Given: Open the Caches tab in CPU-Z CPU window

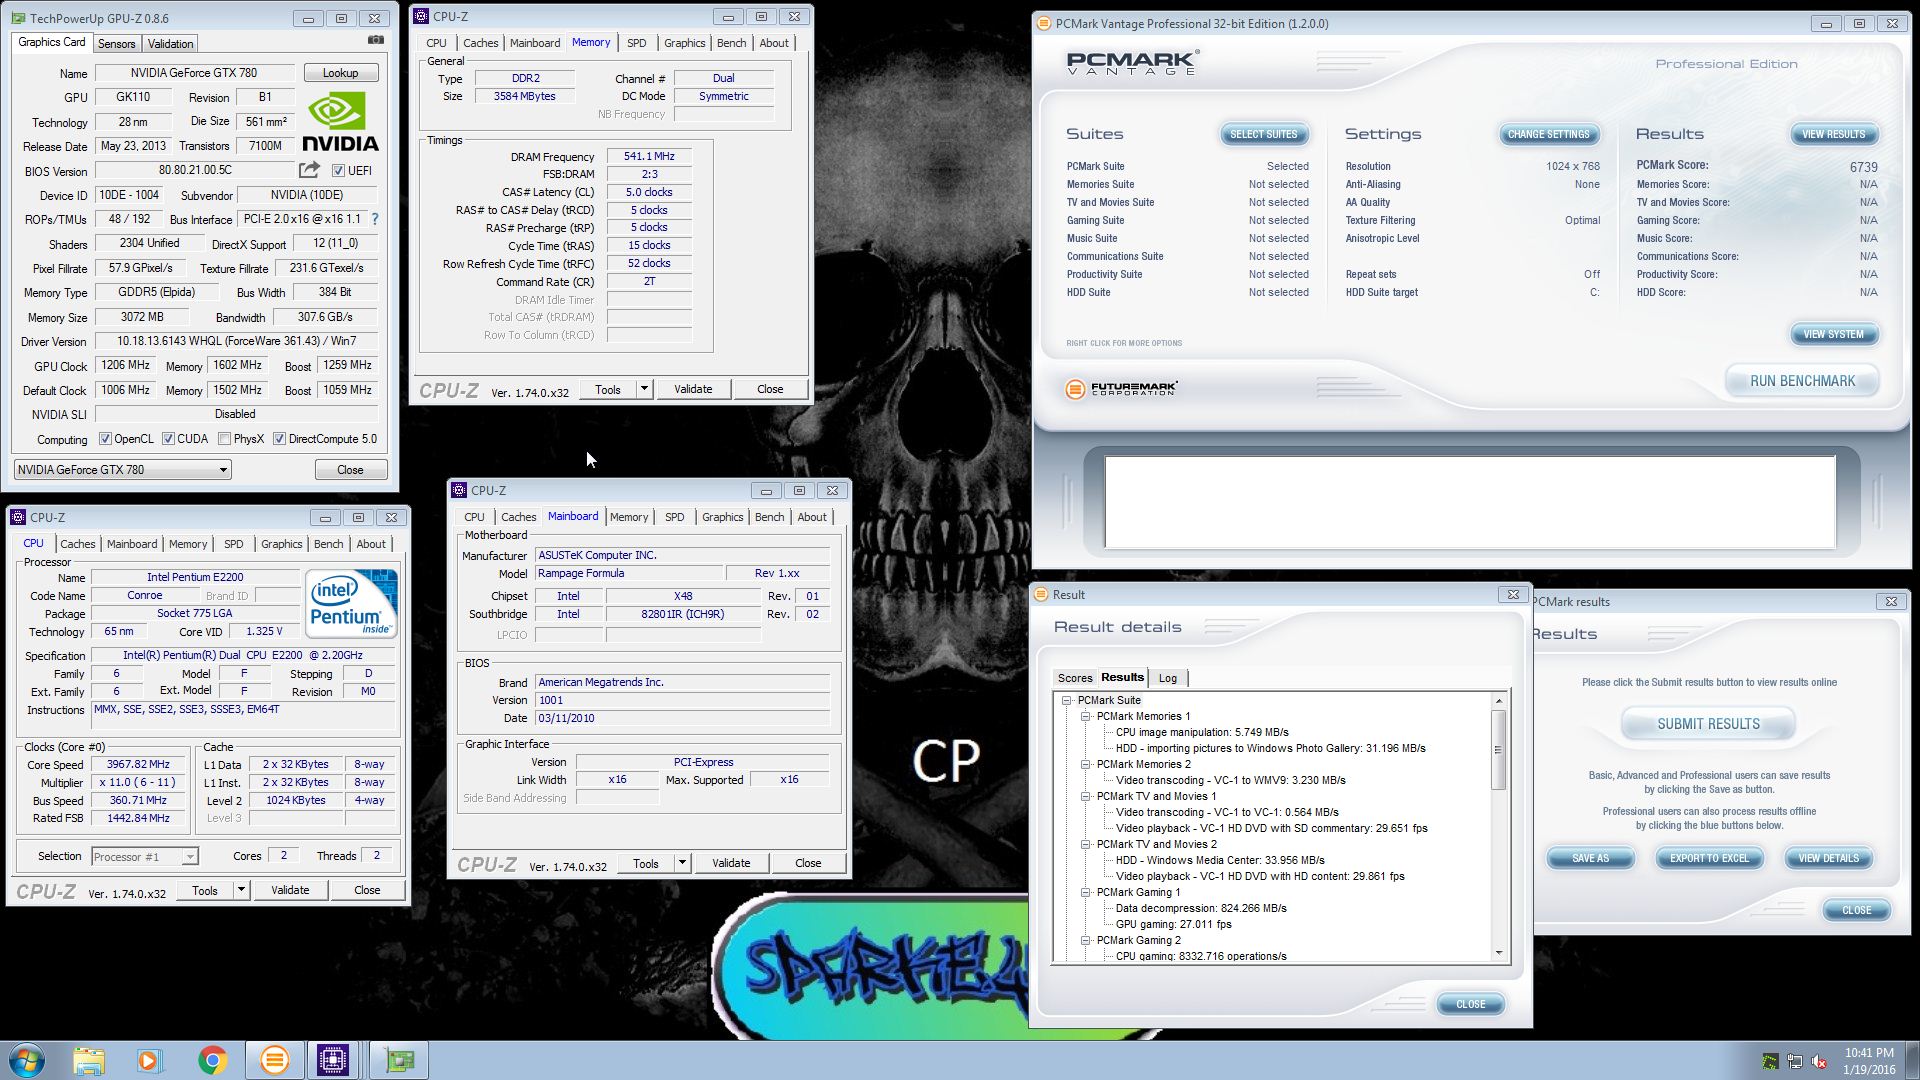Looking at the screenshot, I should click(x=77, y=544).
